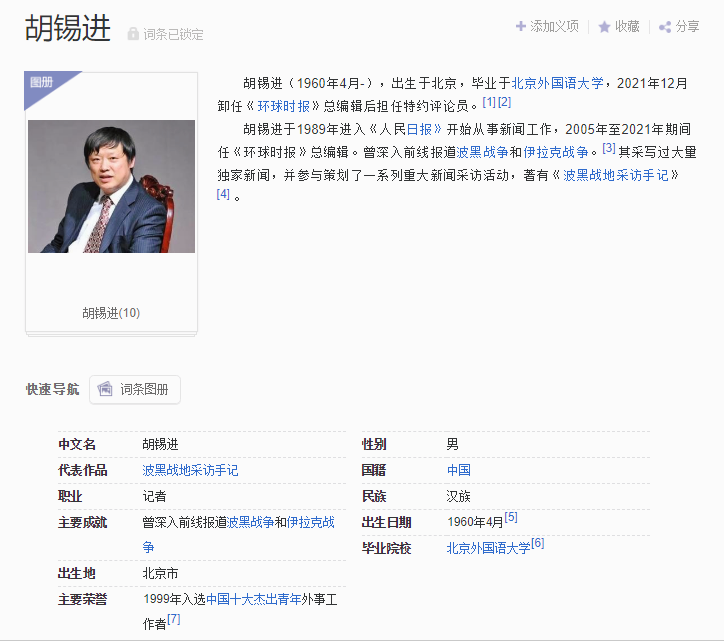
Task: Click the plus icon for 添加义项
Action: (520, 26)
